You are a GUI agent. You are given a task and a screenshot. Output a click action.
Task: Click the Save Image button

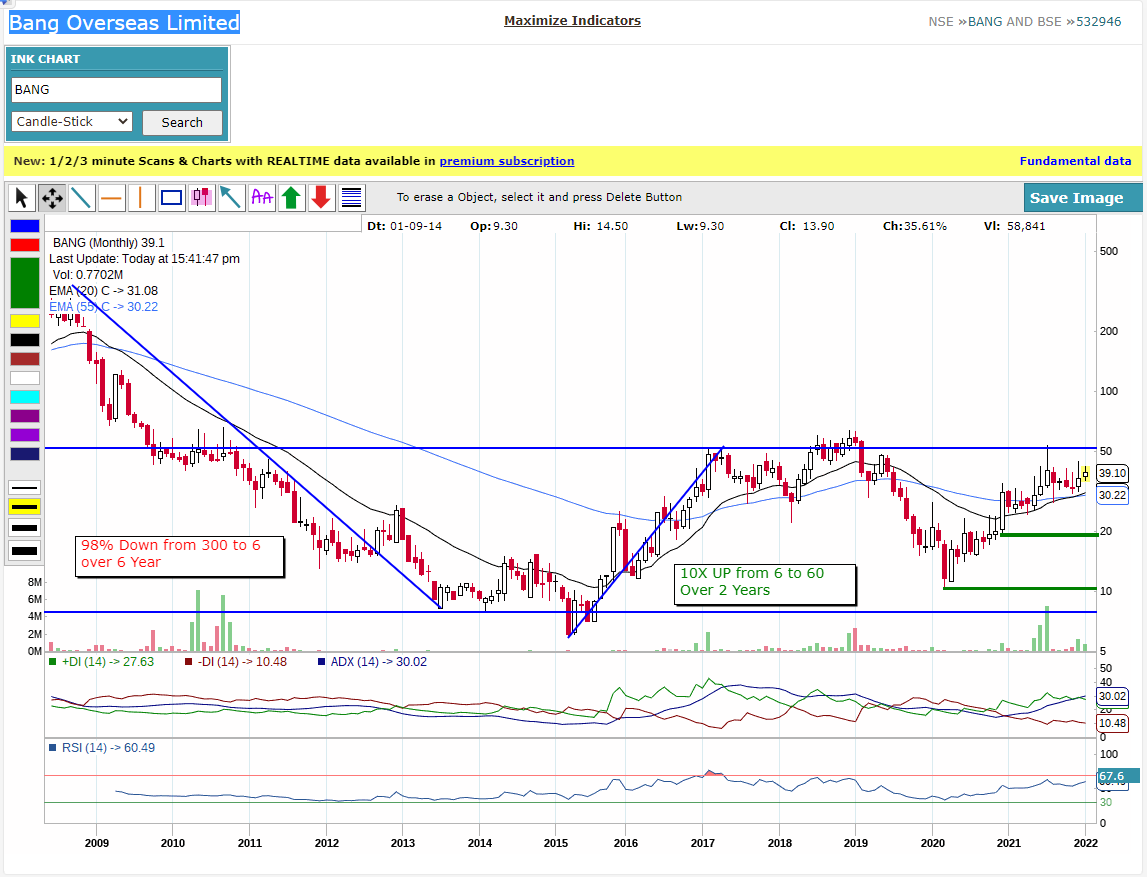1082,197
